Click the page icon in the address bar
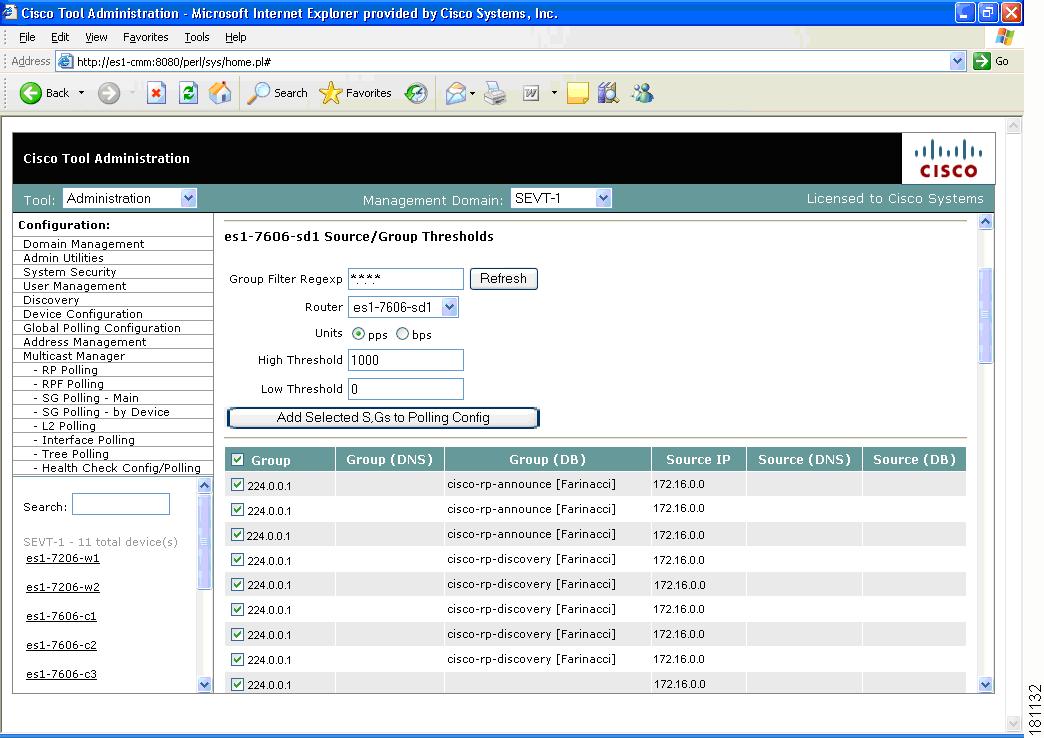1044x738 pixels. 65,62
